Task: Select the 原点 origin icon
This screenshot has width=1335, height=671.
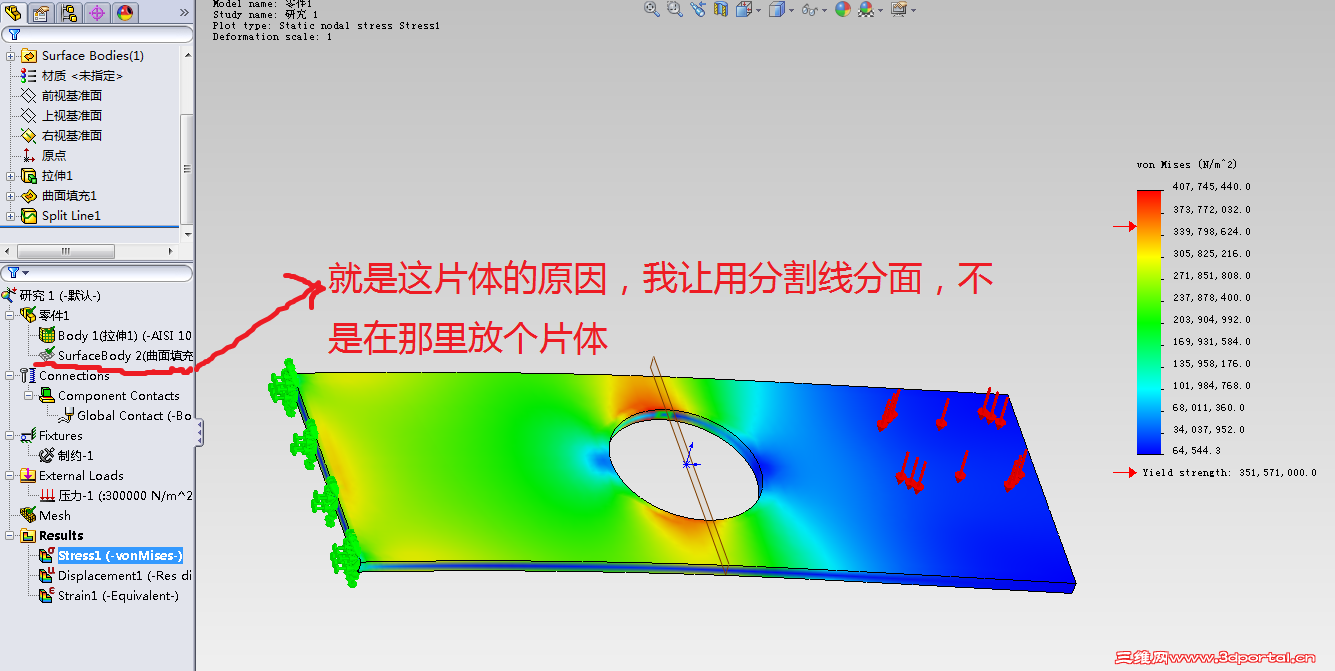Action: point(29,156)
